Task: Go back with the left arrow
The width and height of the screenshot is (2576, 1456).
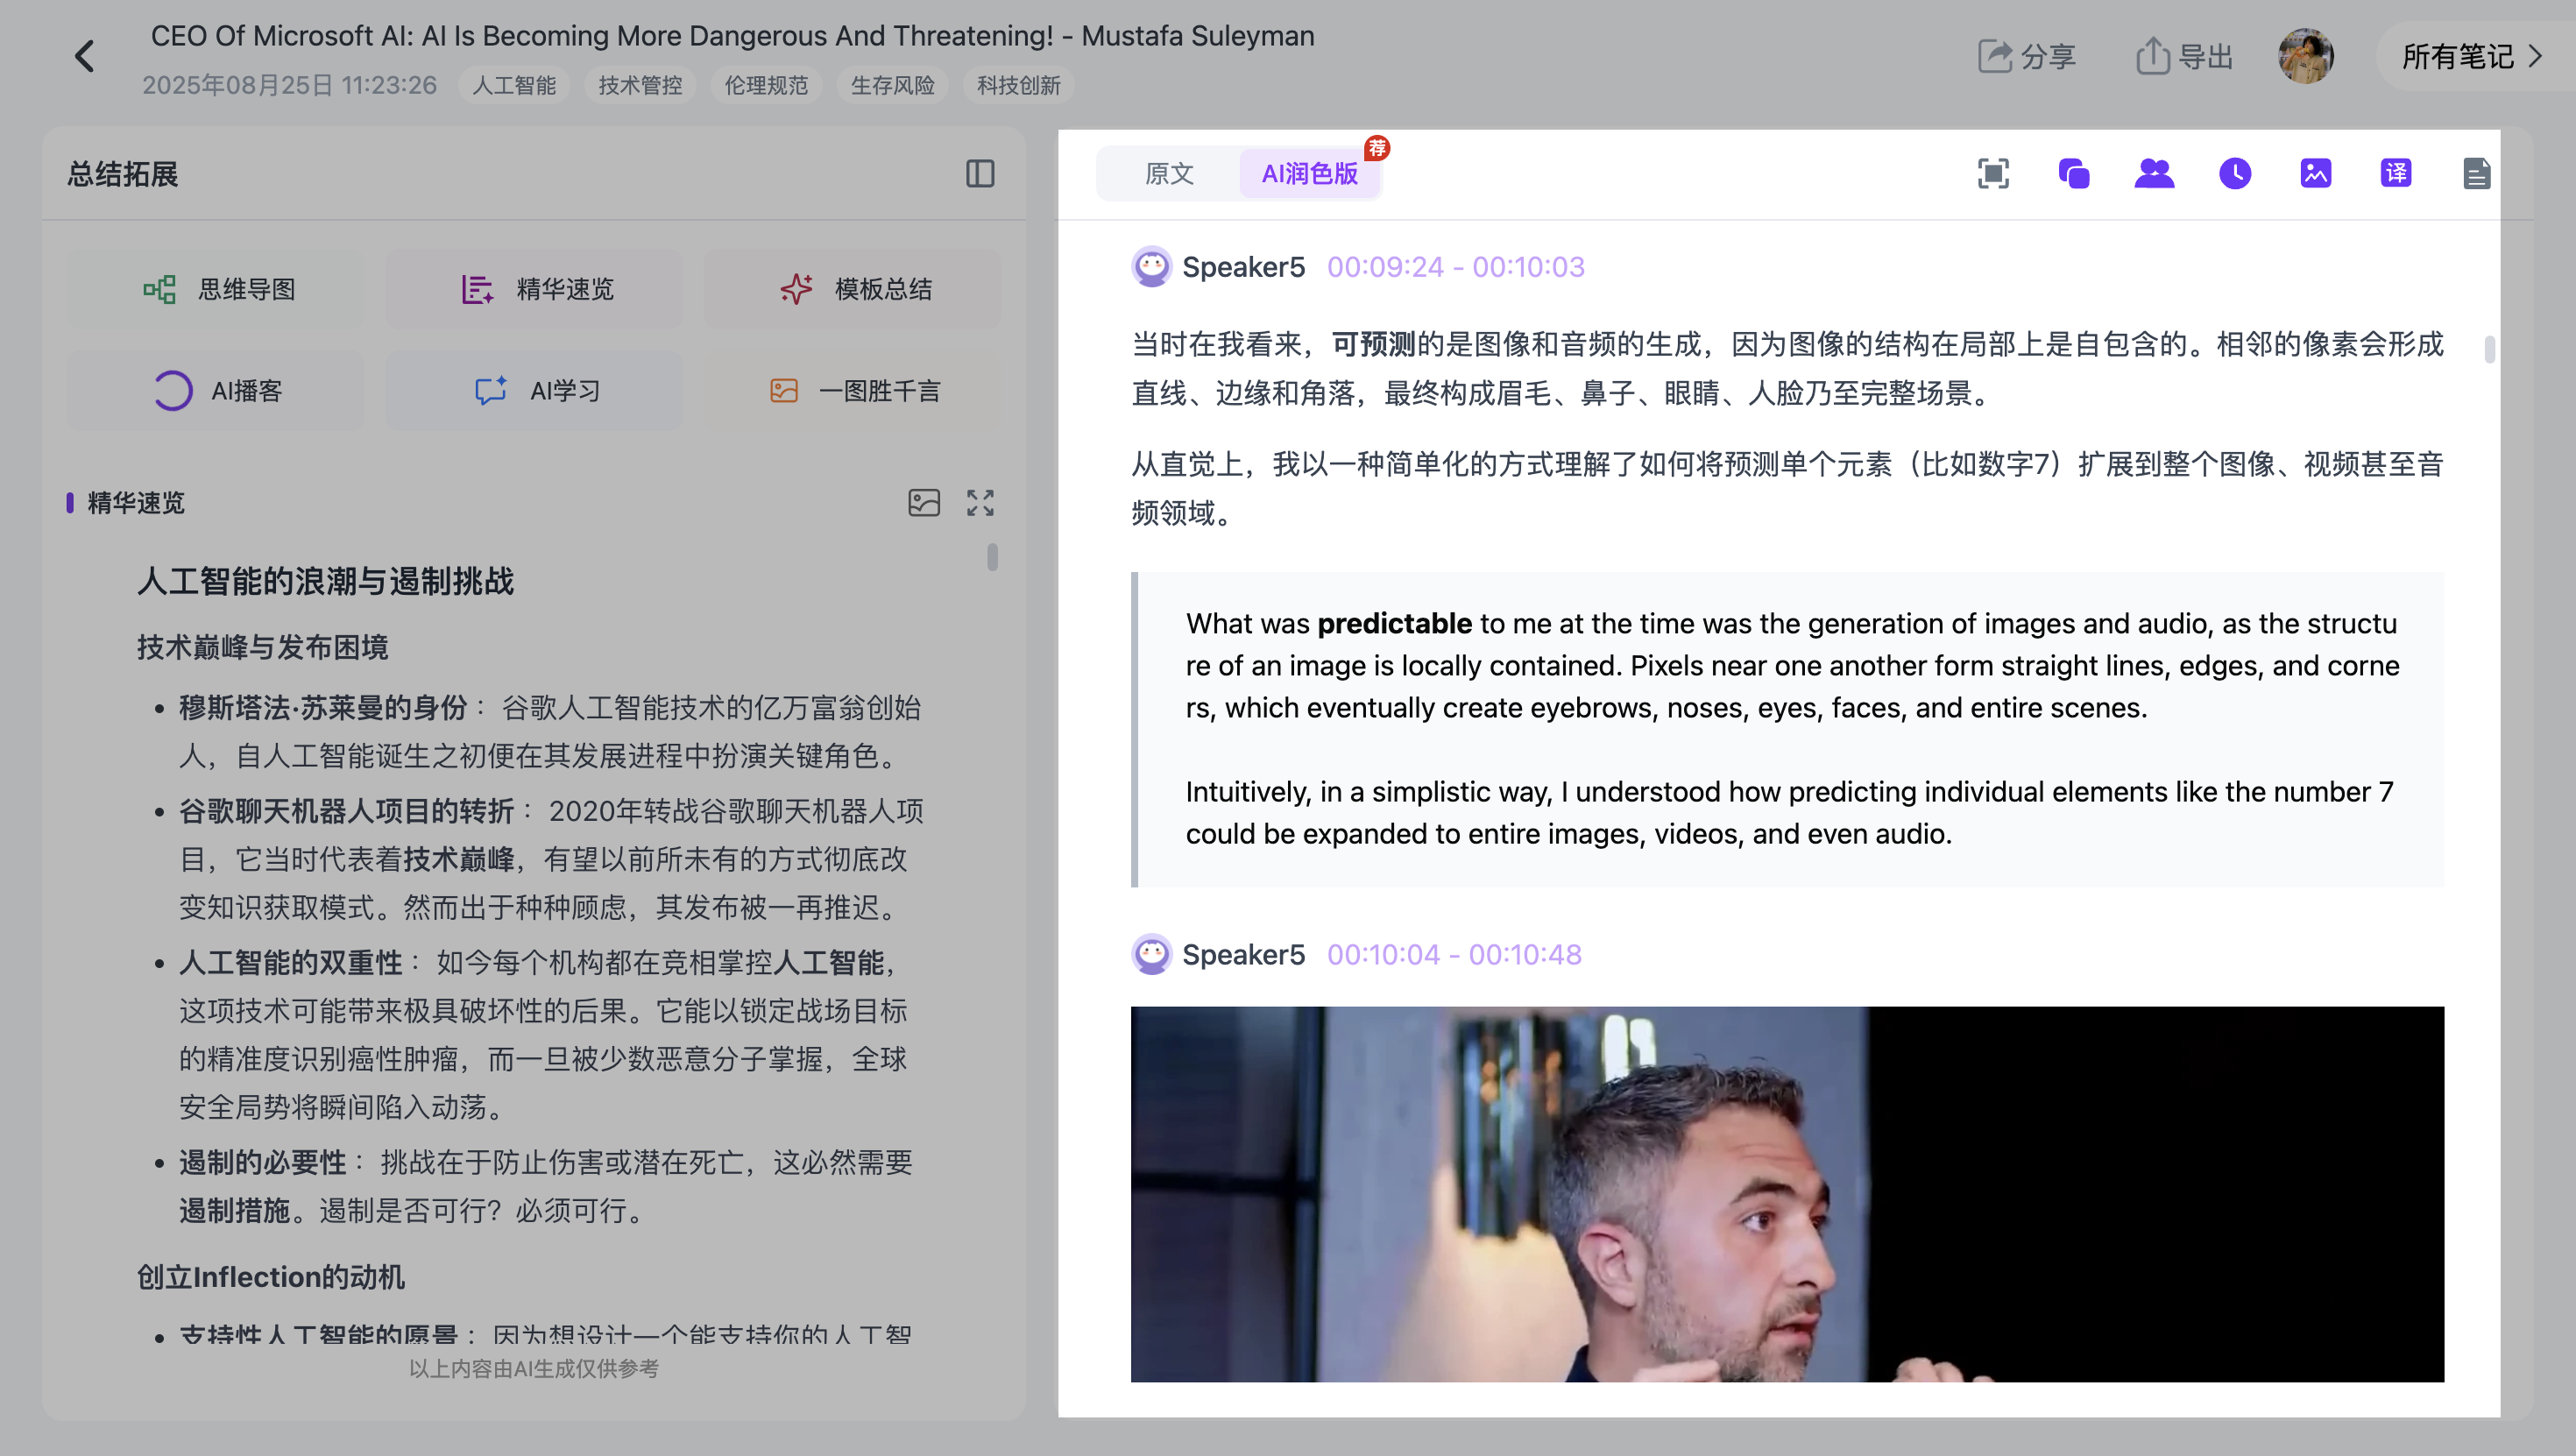Action: (x=85, y=56)
